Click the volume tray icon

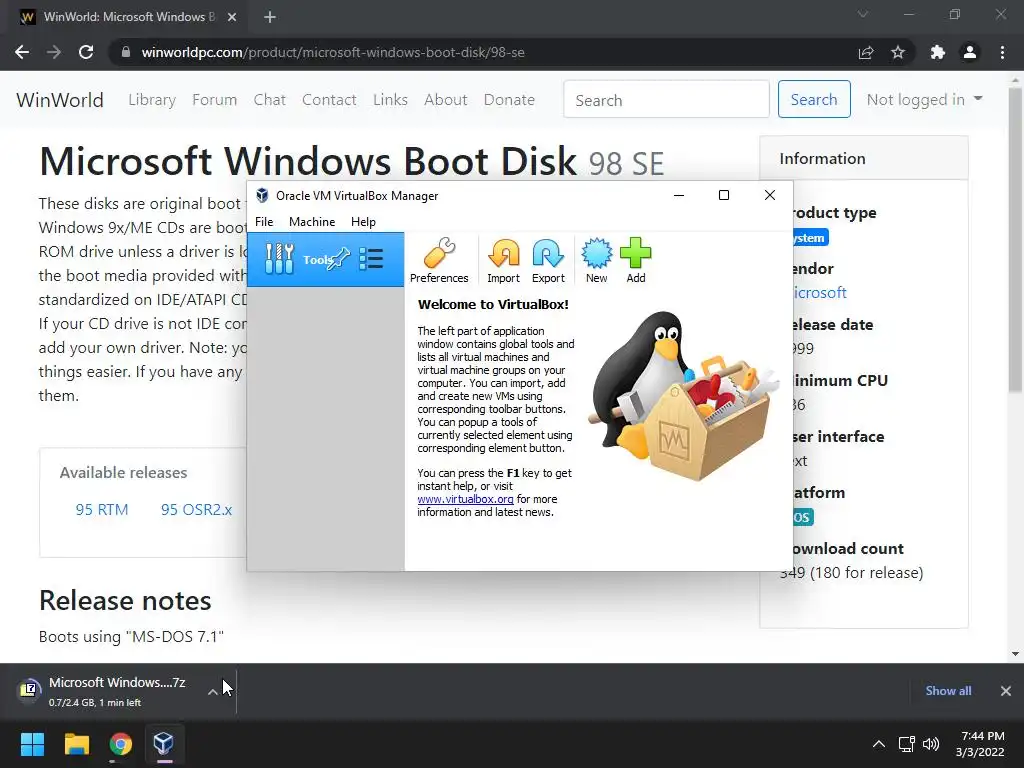[x=931, y=744]
